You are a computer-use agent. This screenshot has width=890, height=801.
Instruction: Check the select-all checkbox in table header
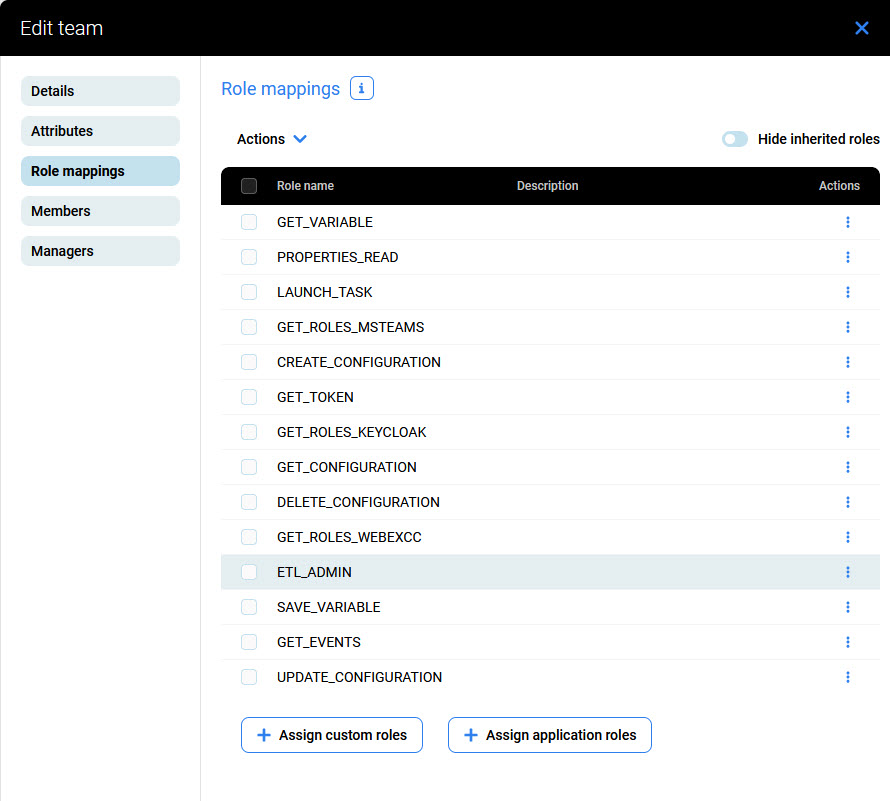click(x=249, y=186)
